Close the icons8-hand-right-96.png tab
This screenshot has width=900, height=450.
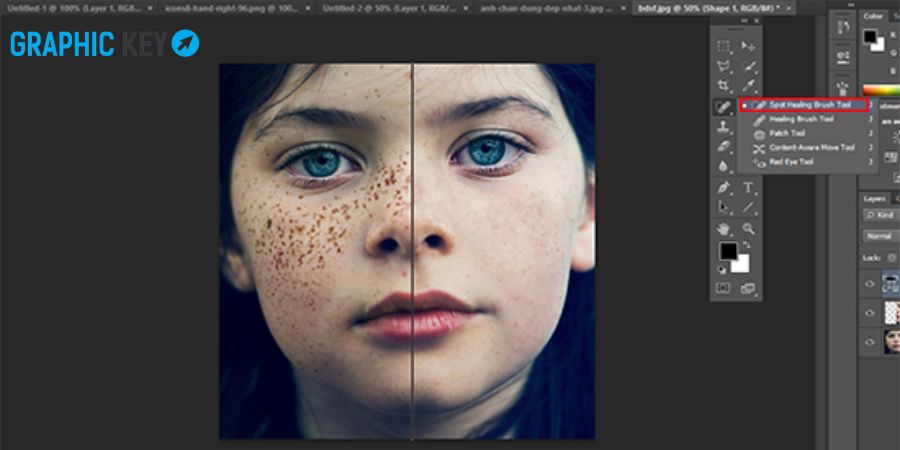(x=309, y=8)
